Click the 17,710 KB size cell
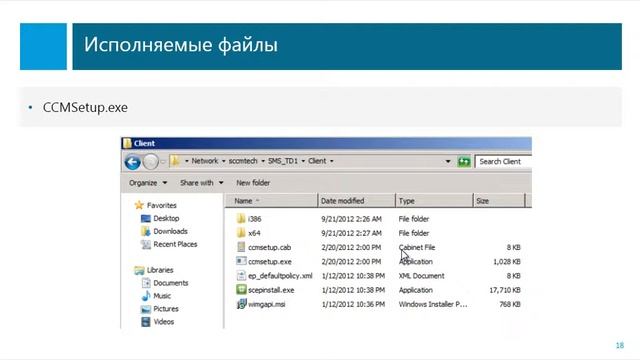Viewport: 640px width, 360px height. (x=505, y=290)
